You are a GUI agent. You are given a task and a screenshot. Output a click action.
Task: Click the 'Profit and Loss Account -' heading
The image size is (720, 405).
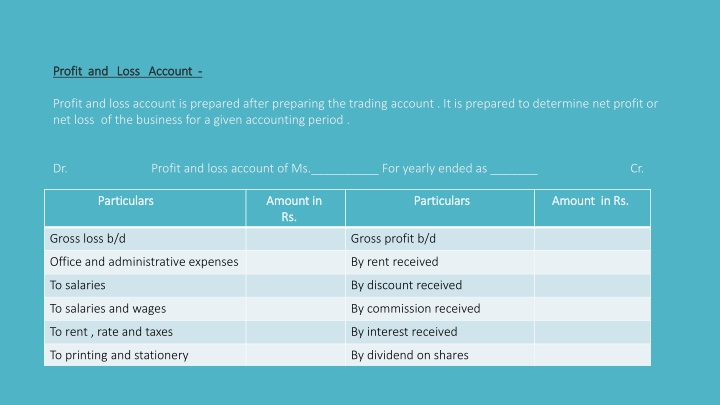coord(128,70)
